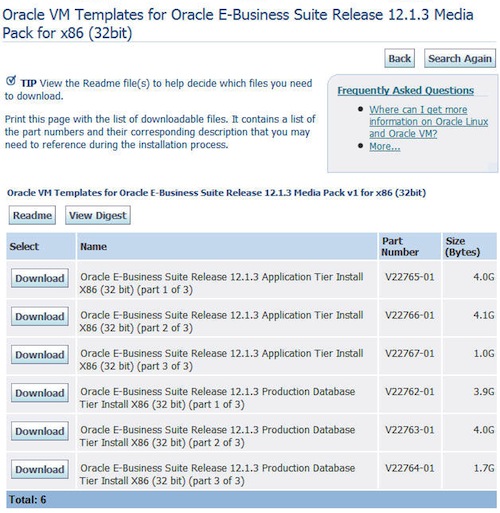The height and width of the screenshot is (513, 500).
Task: Click the Production Database Tier part 3 name text
Action: (x=217, y=475)
